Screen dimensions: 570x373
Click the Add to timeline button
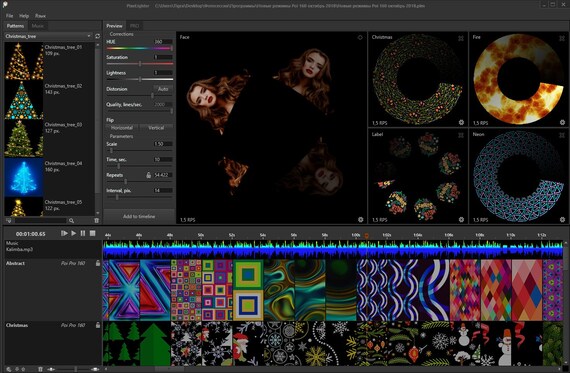(139, 216)
